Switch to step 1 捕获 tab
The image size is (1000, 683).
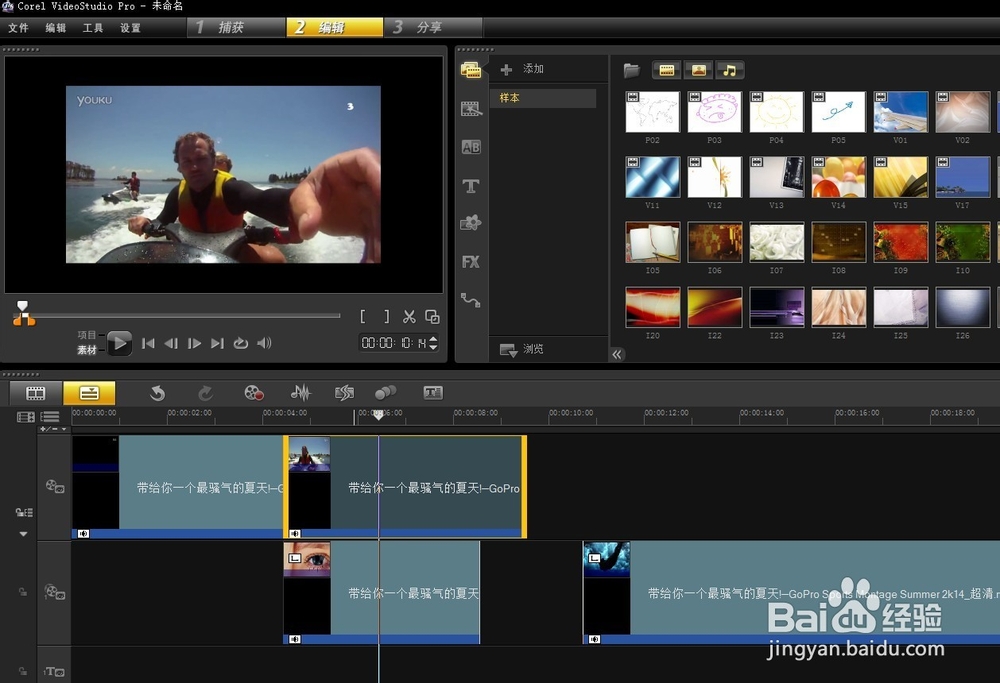click(236, 27)
